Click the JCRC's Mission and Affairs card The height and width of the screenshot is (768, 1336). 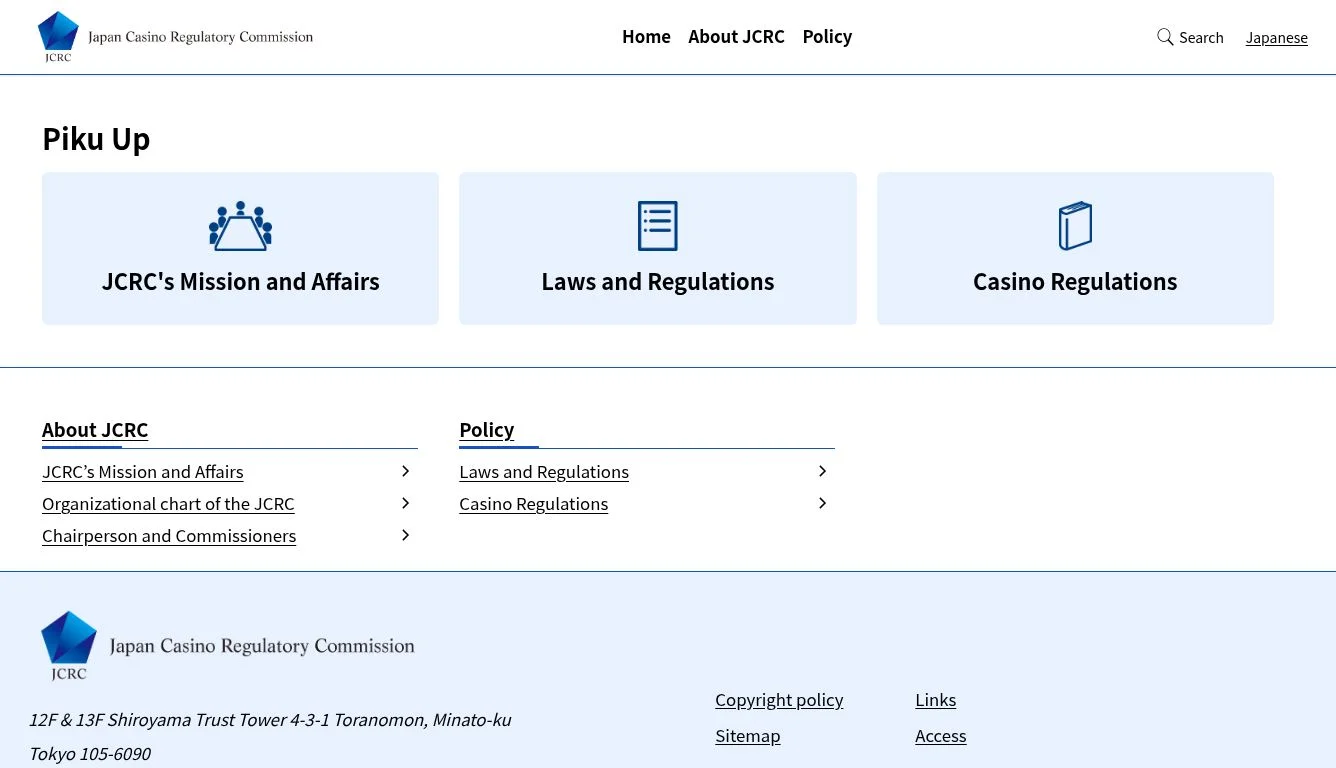(240, 248)
